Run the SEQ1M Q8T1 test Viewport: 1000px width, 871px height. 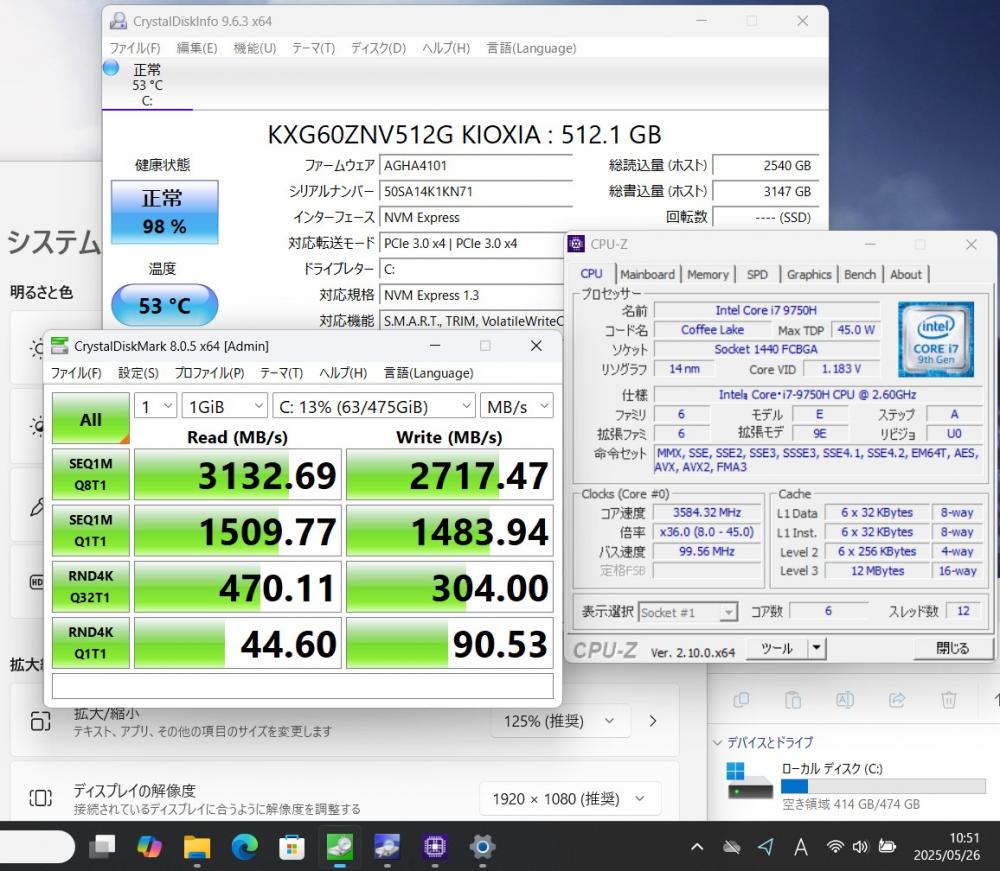pyautogui.click(x=91, y=474)
